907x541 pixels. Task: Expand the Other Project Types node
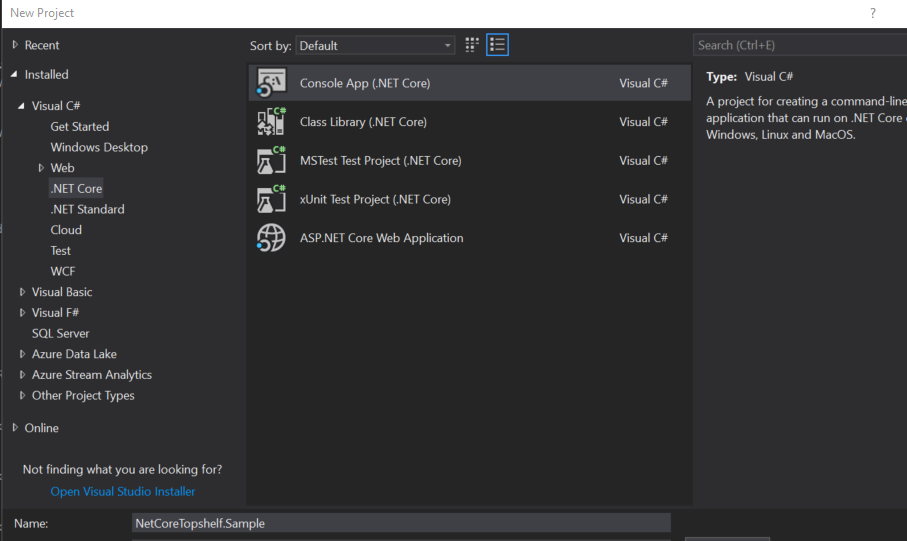(x=22, y=395)
